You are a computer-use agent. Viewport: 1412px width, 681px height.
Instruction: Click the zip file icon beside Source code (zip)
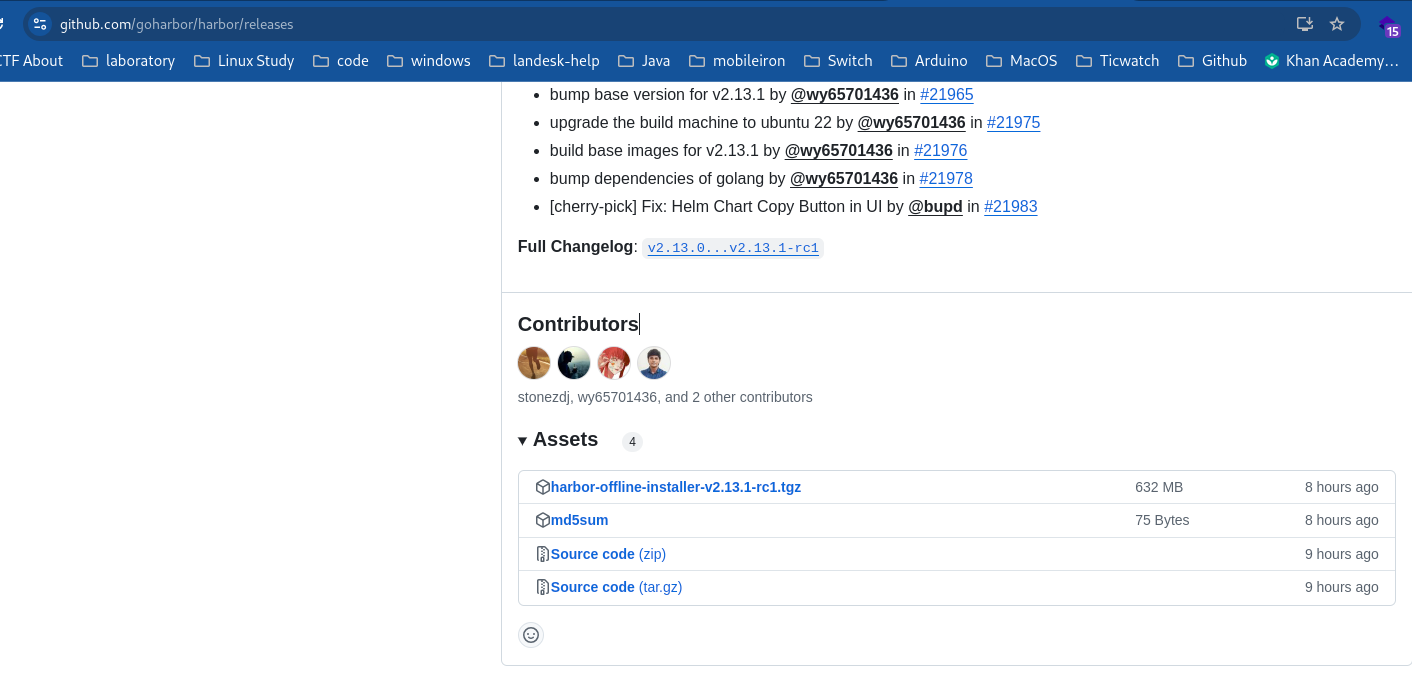(x=543, y=554)
